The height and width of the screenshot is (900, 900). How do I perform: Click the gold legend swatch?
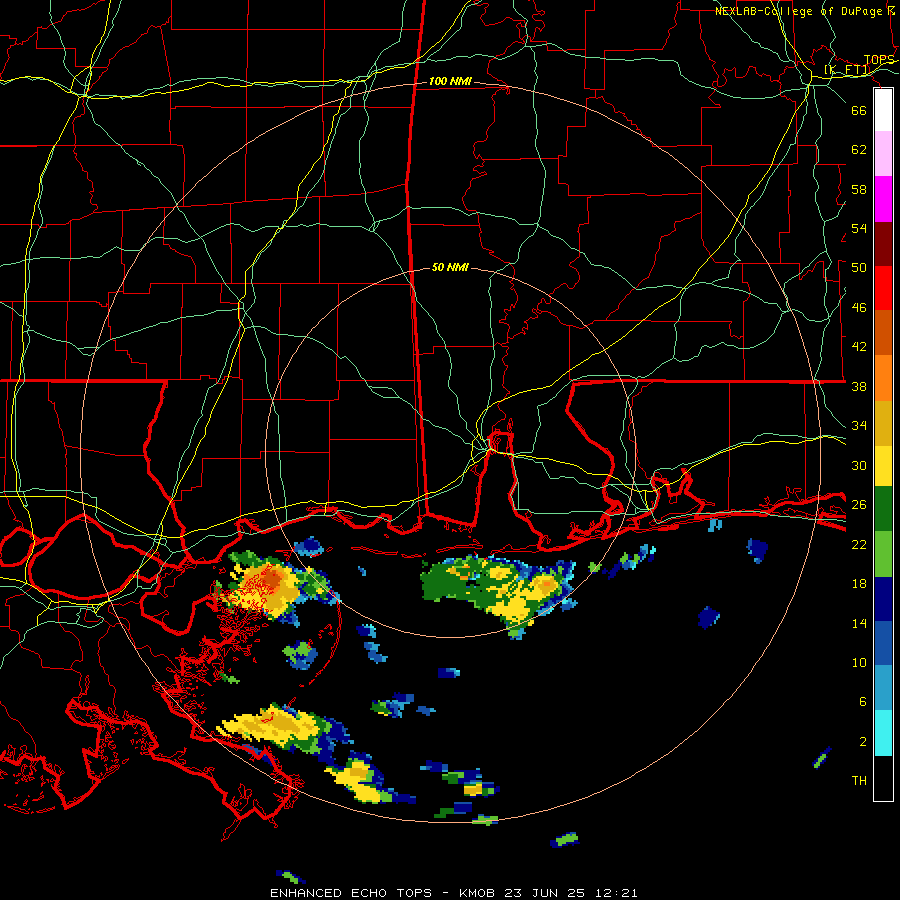tap(883, 423)
